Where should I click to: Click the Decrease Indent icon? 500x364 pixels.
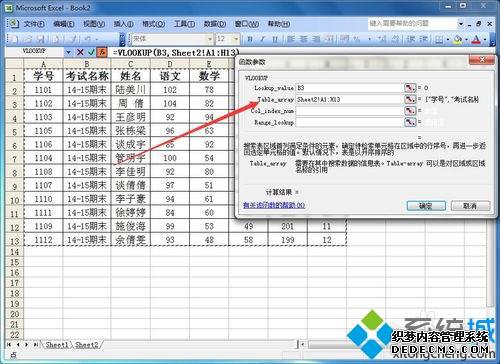tap(411, 39)
